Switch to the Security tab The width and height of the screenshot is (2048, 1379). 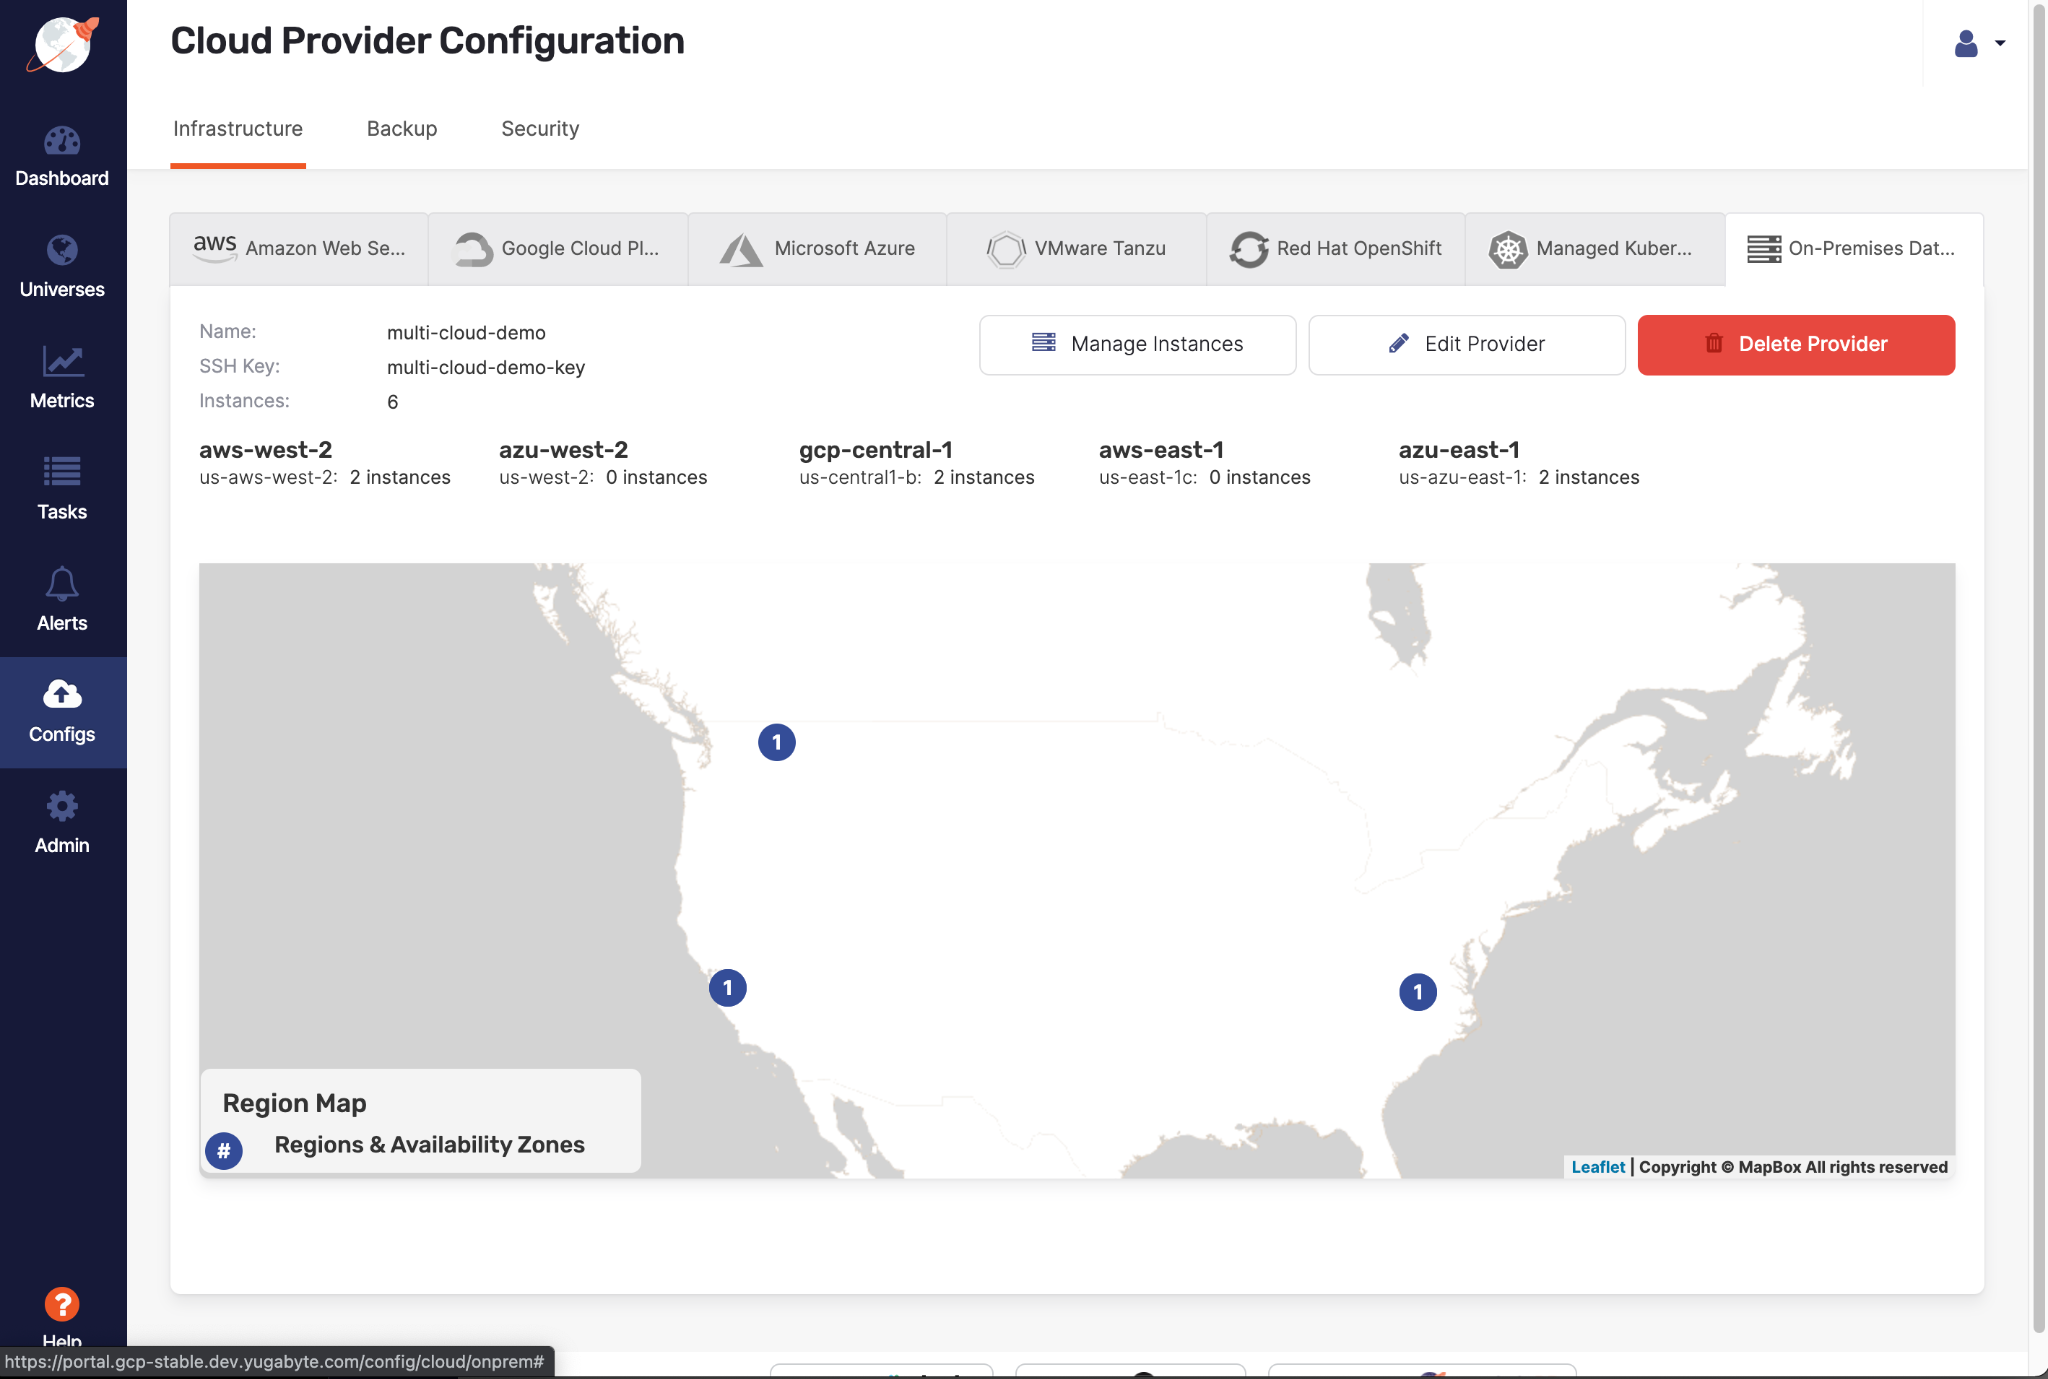[x=540, y=129]
